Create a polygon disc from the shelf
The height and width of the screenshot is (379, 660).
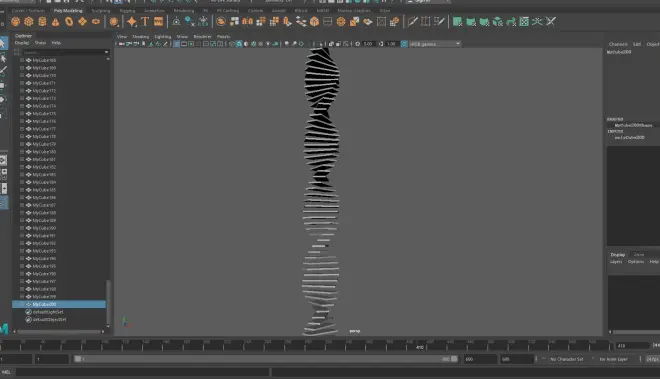tap(96, 21)
